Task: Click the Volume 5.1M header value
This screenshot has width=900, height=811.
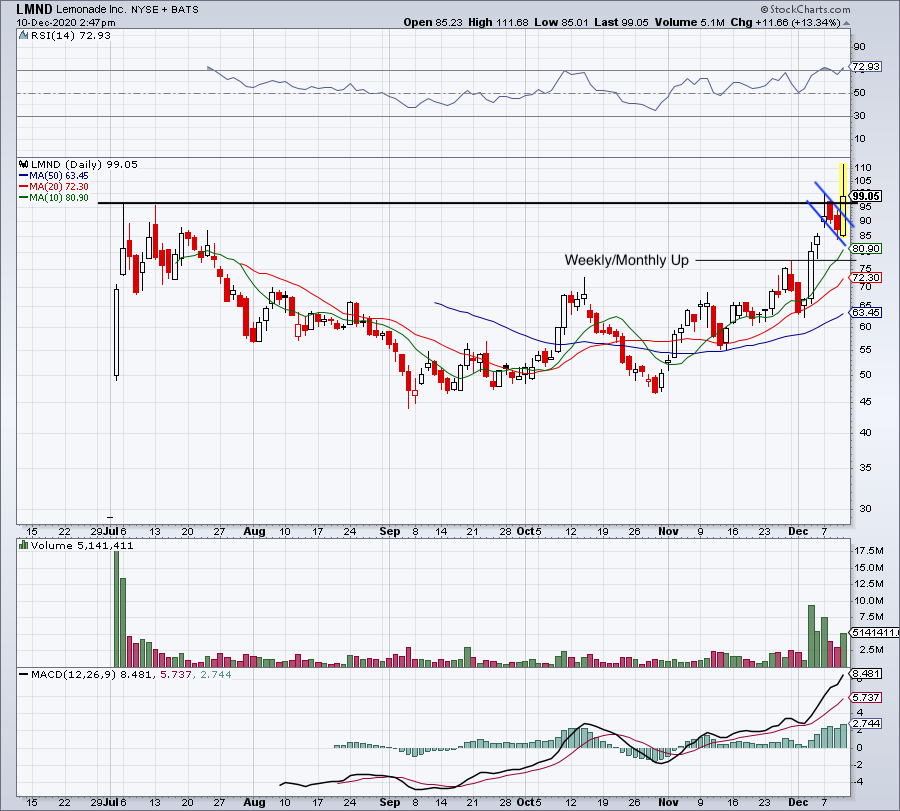Action: 689,22
